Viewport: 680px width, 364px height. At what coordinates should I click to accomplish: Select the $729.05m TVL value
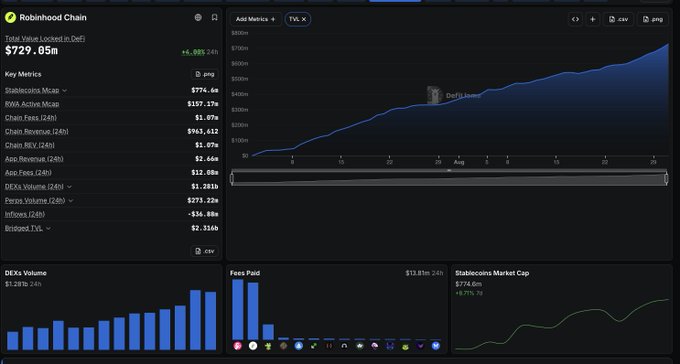click(x=31, y=51)
